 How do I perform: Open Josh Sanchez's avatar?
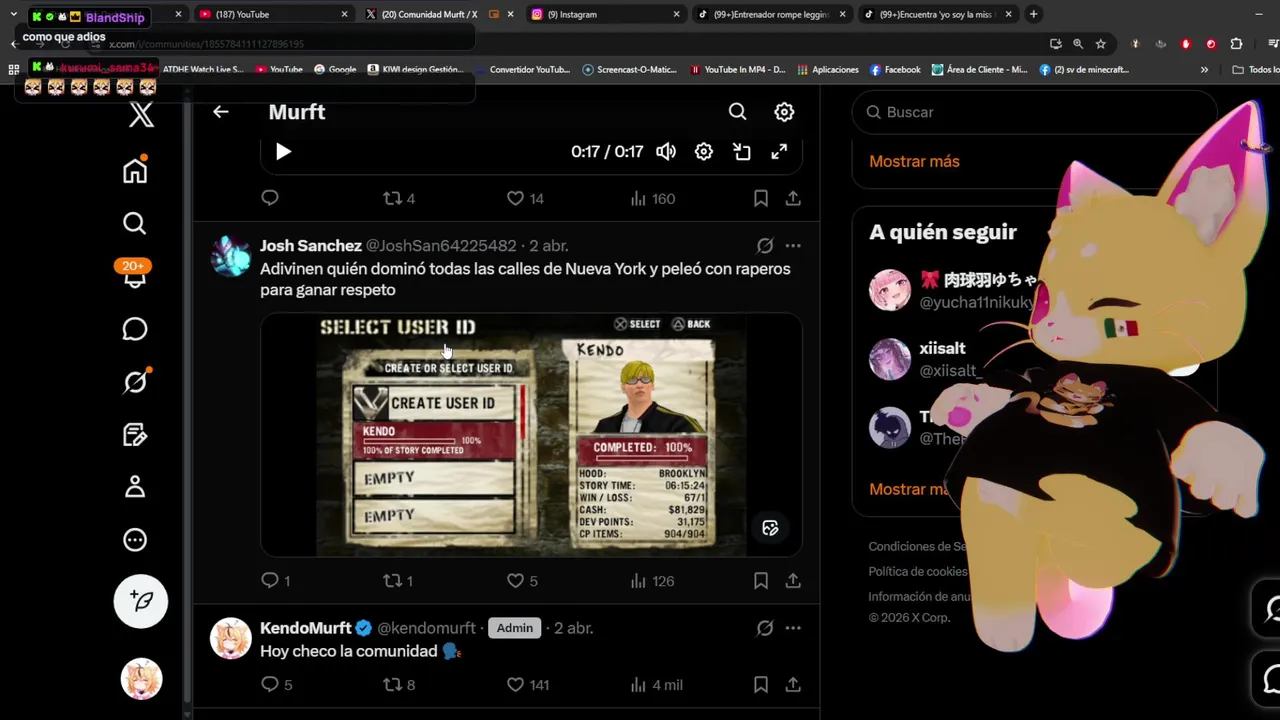[231, 256]
